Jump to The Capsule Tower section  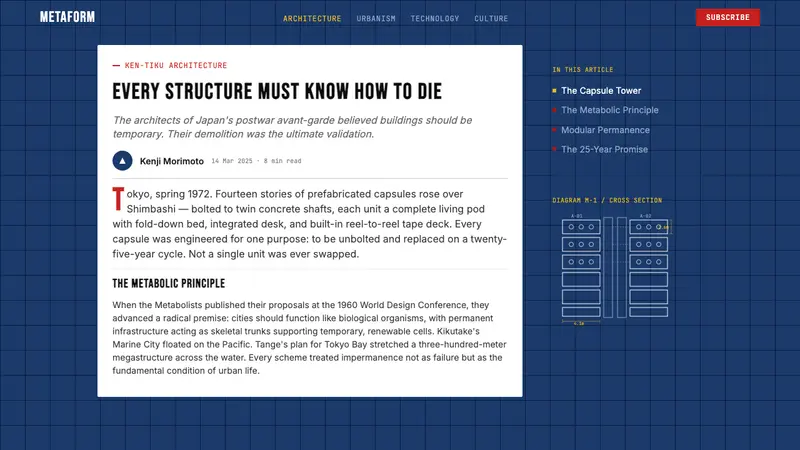[x=601, y=91]
